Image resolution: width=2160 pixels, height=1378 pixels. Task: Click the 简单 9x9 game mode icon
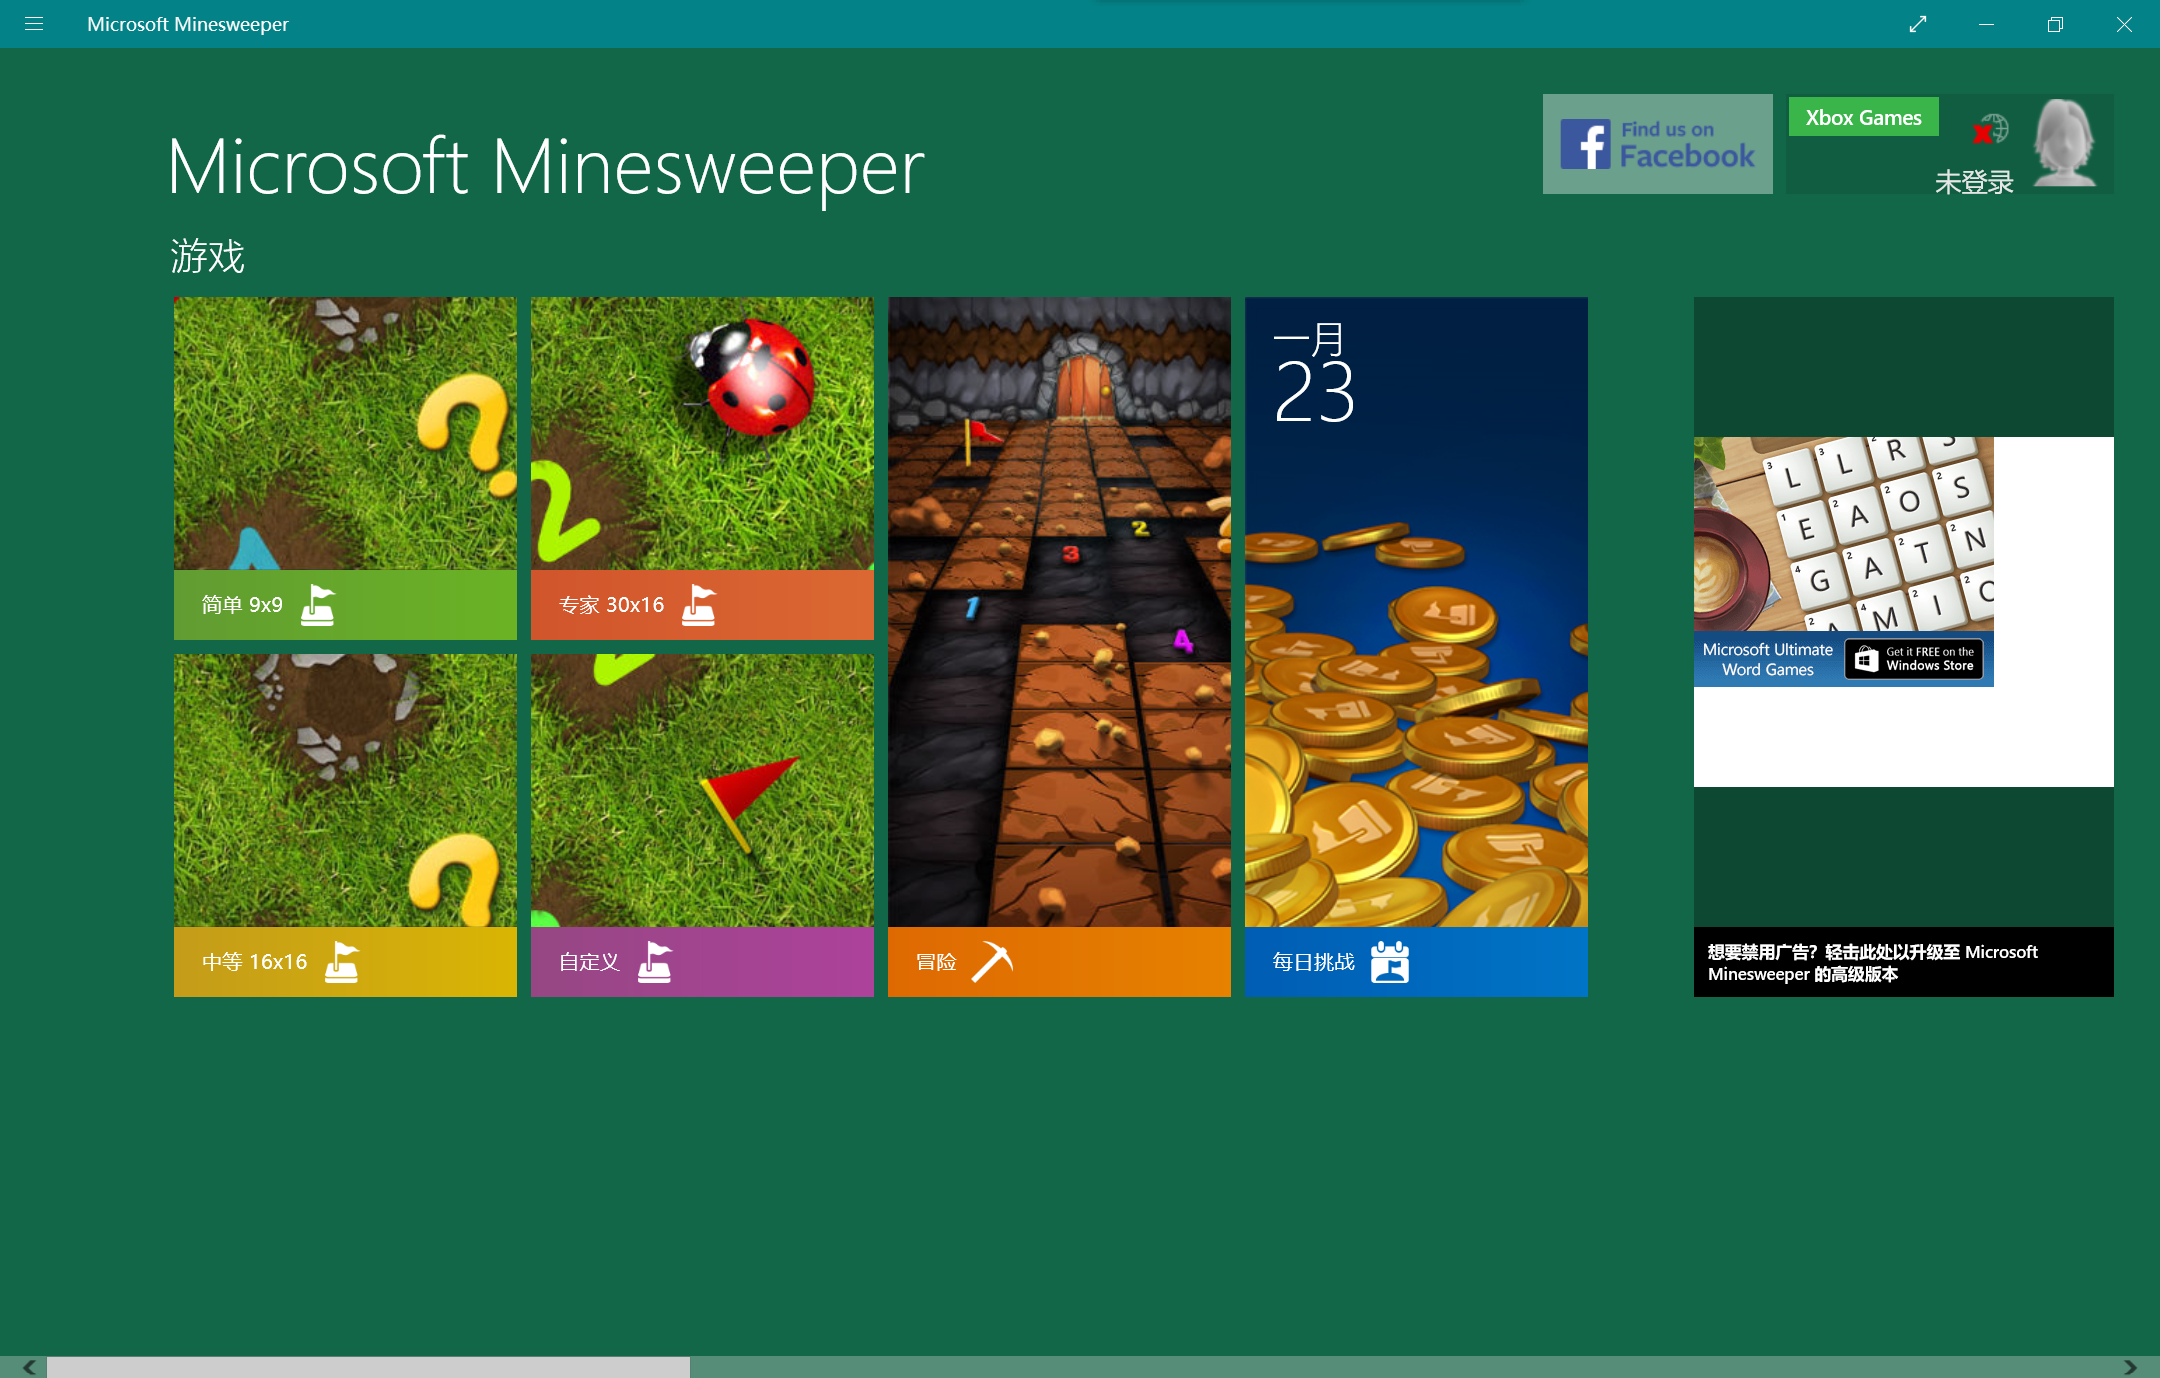click(x=343, y=466)
